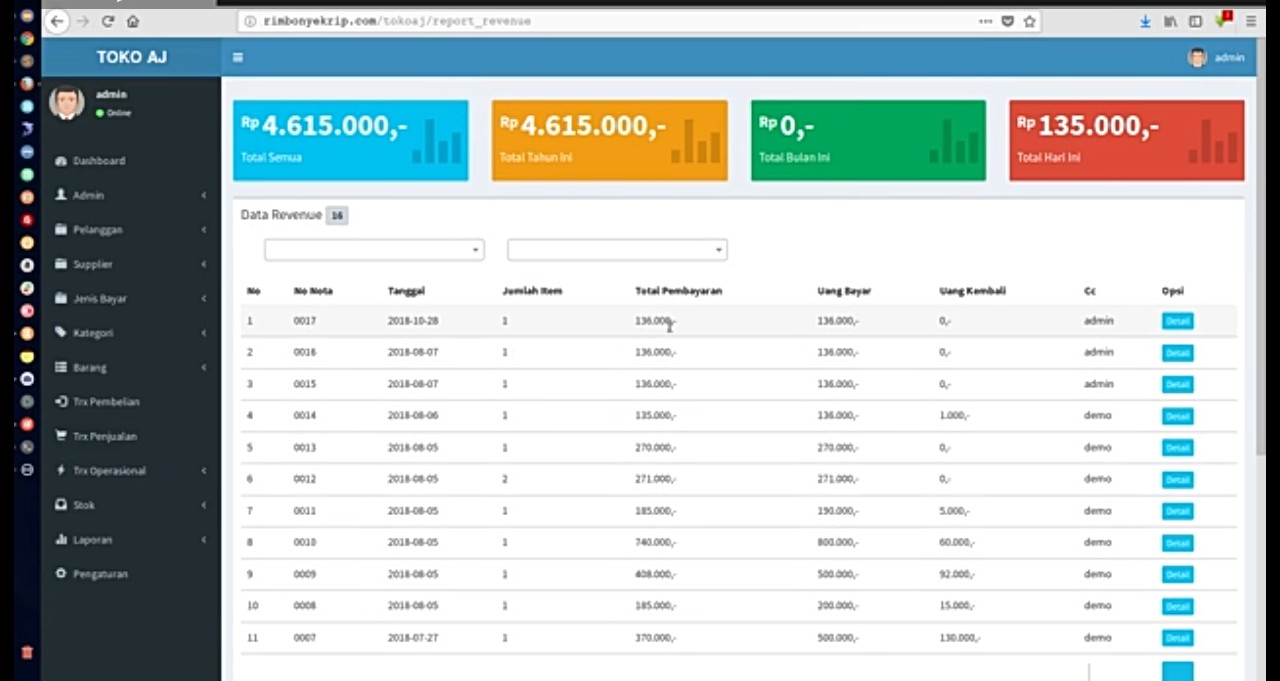
Task: Reload the page with refresh icon
Action: click(x=108, y=21)
